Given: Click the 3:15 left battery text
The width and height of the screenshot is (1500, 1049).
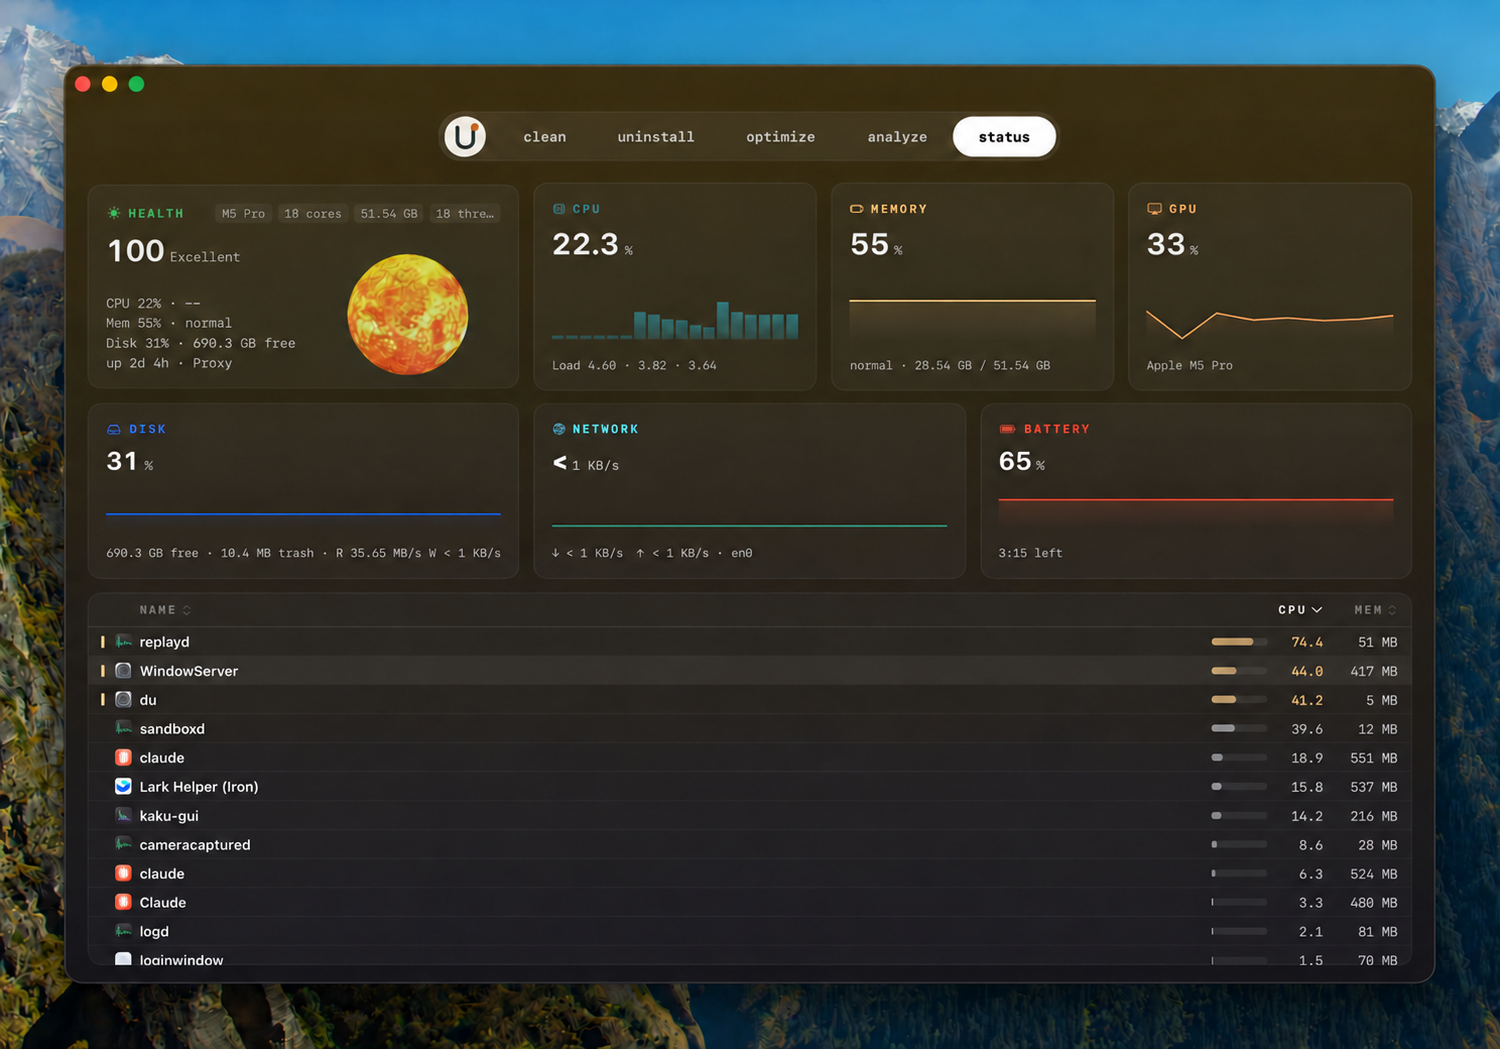Looking at the screenshot, I should point(1030,553).
